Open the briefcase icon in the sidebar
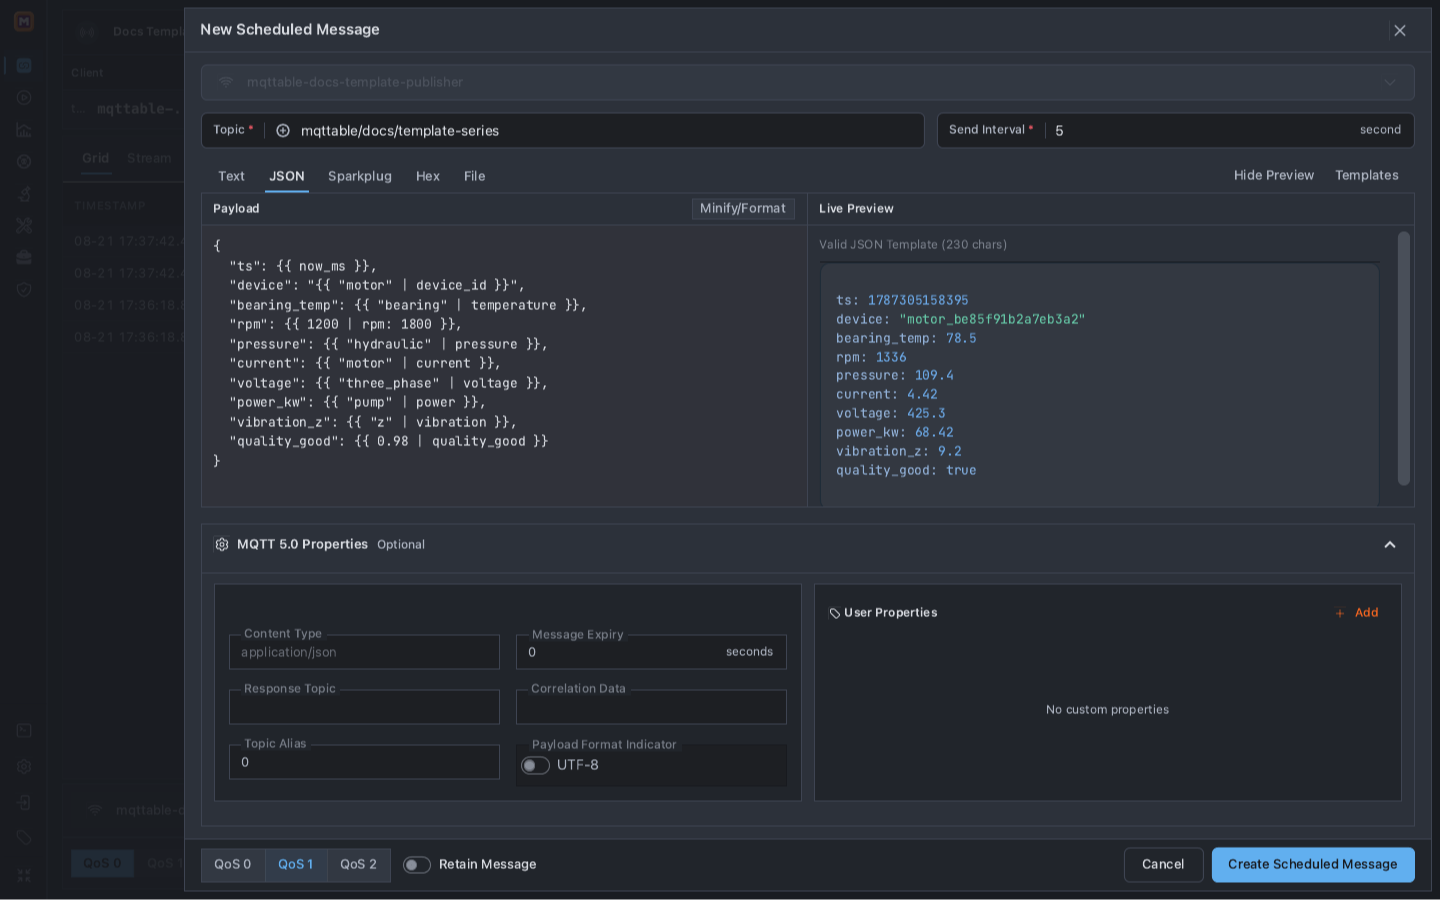This screenshot has width=1440, height=900. [x=24, y=258]
